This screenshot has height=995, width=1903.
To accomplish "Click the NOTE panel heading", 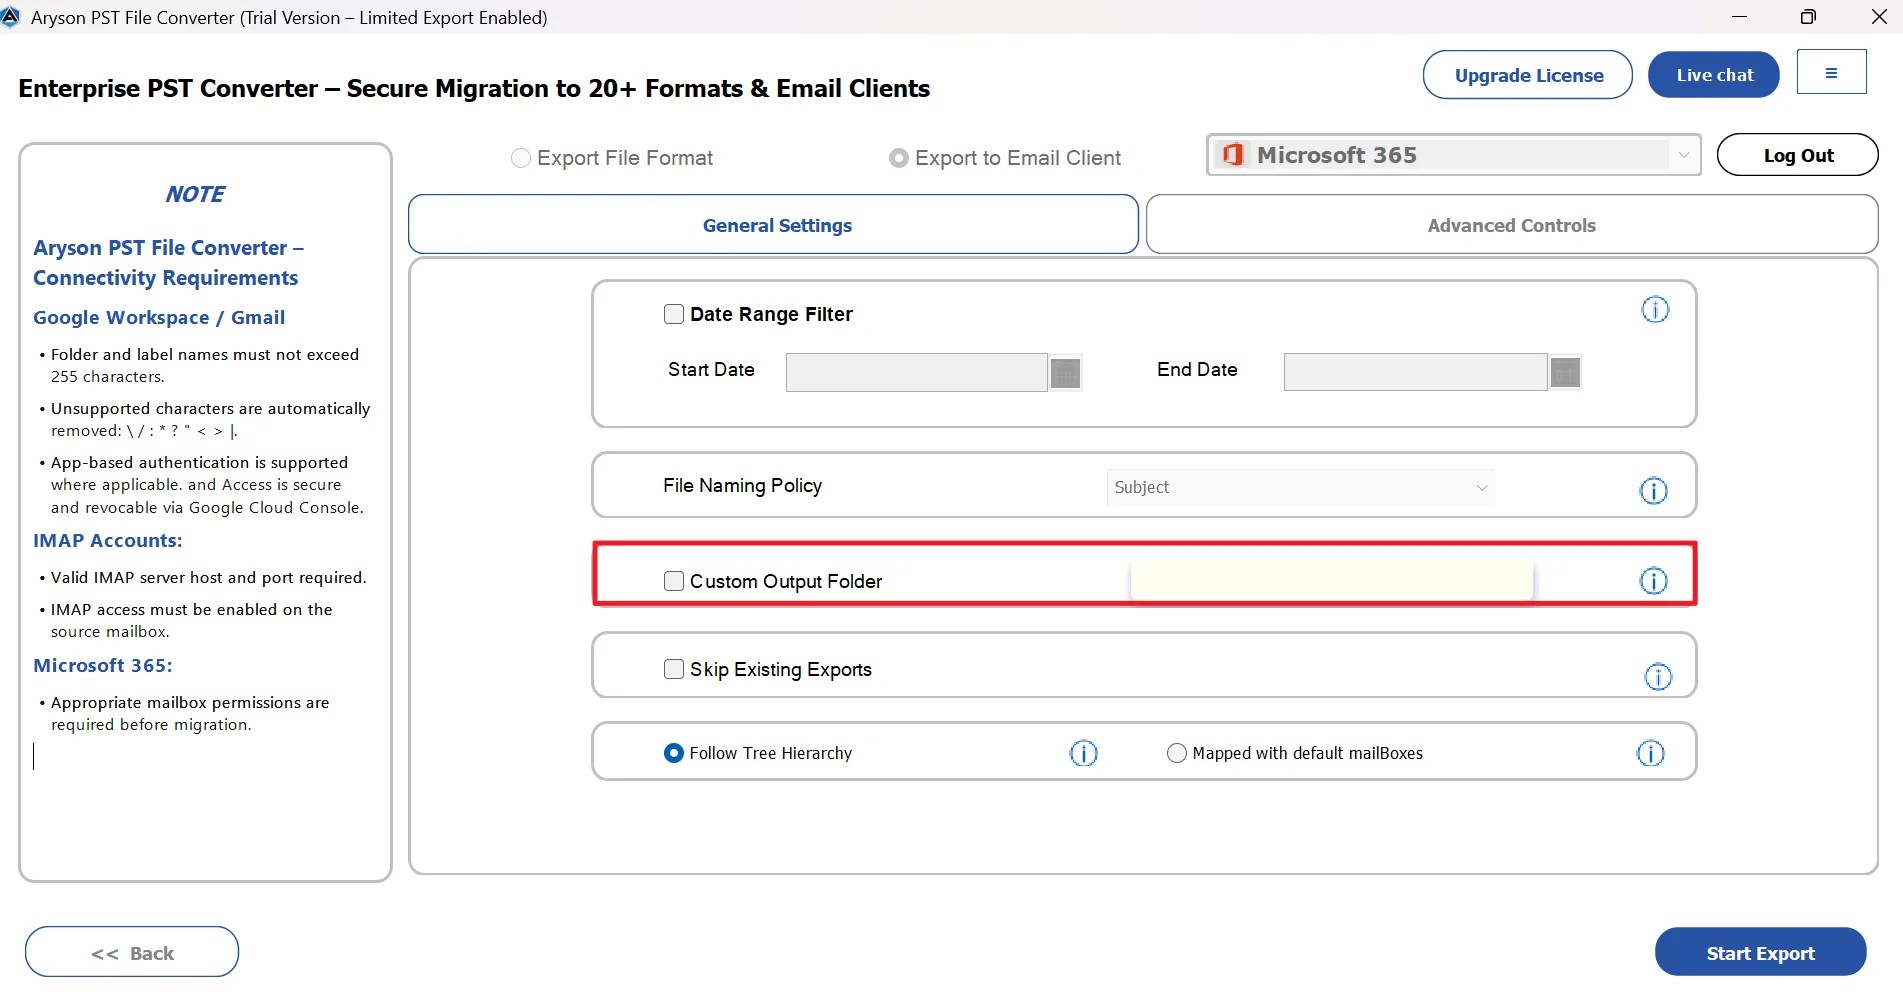I will click(195, 194).
